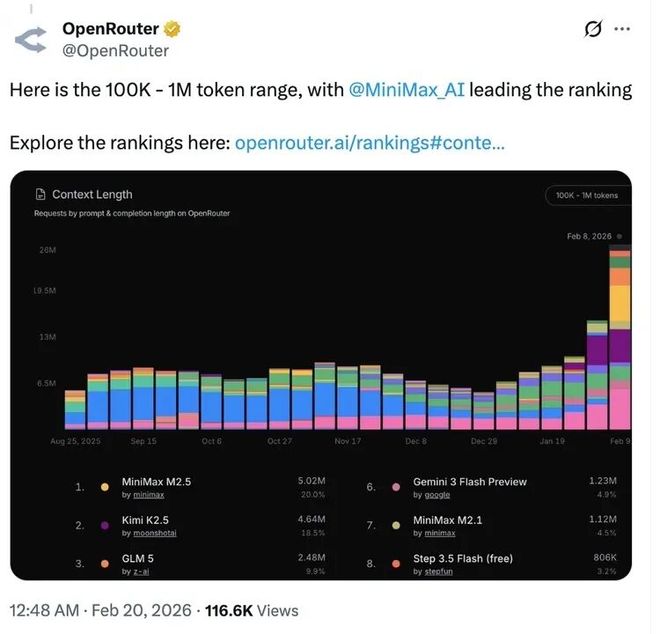Open the openrouter.ai/rankings link
This screenshot has height=634, width=660.
click(368, 143)
